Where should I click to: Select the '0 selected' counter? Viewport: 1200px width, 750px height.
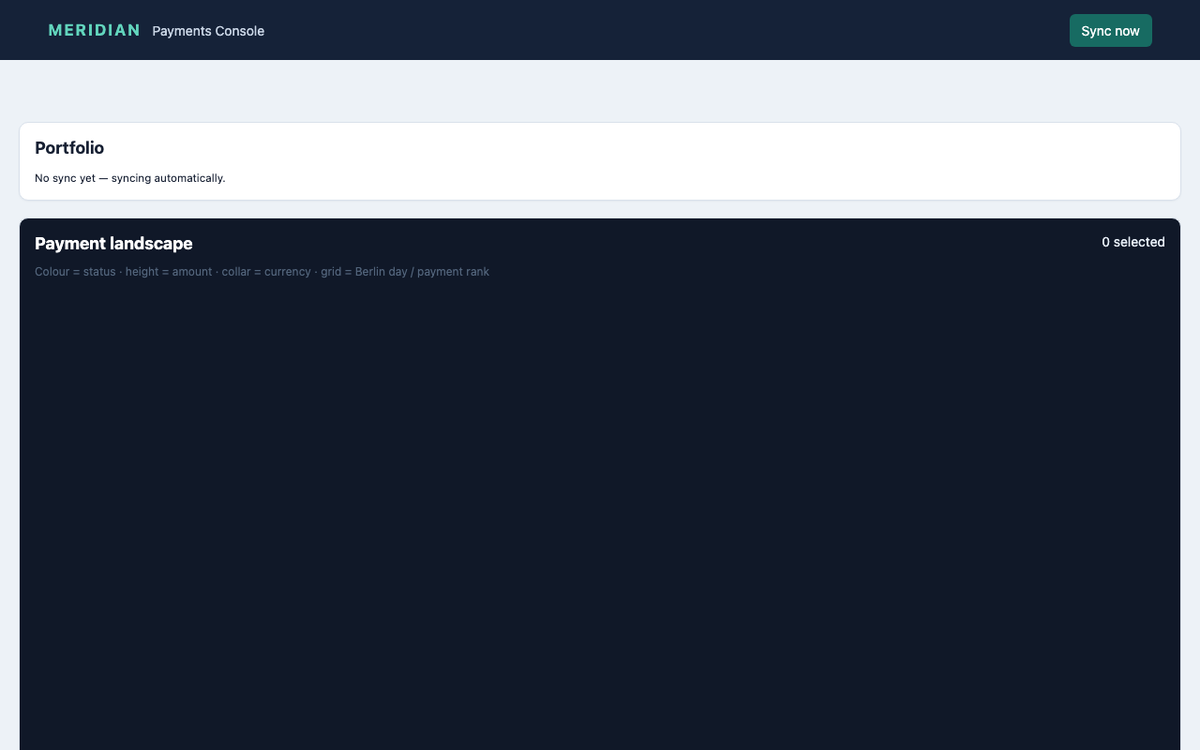(x=1133, y=242)
